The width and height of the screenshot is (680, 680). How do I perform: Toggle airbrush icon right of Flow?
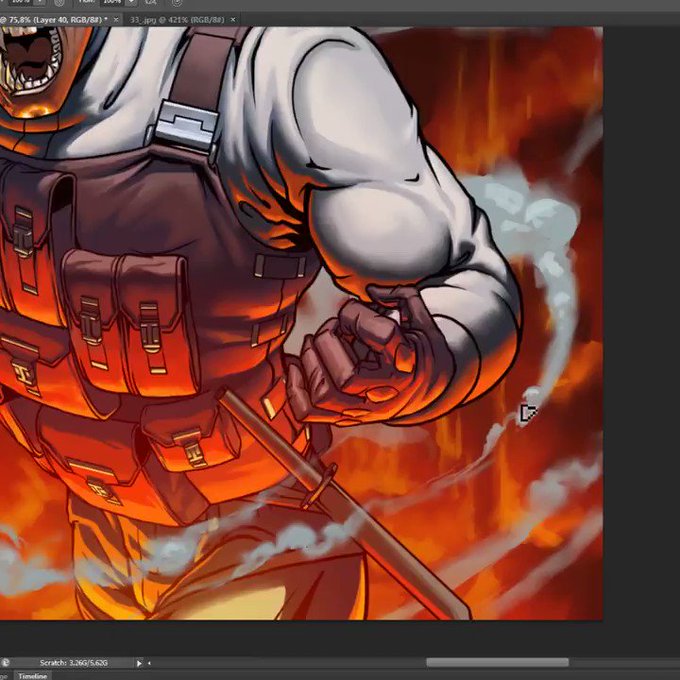[151, 3]
